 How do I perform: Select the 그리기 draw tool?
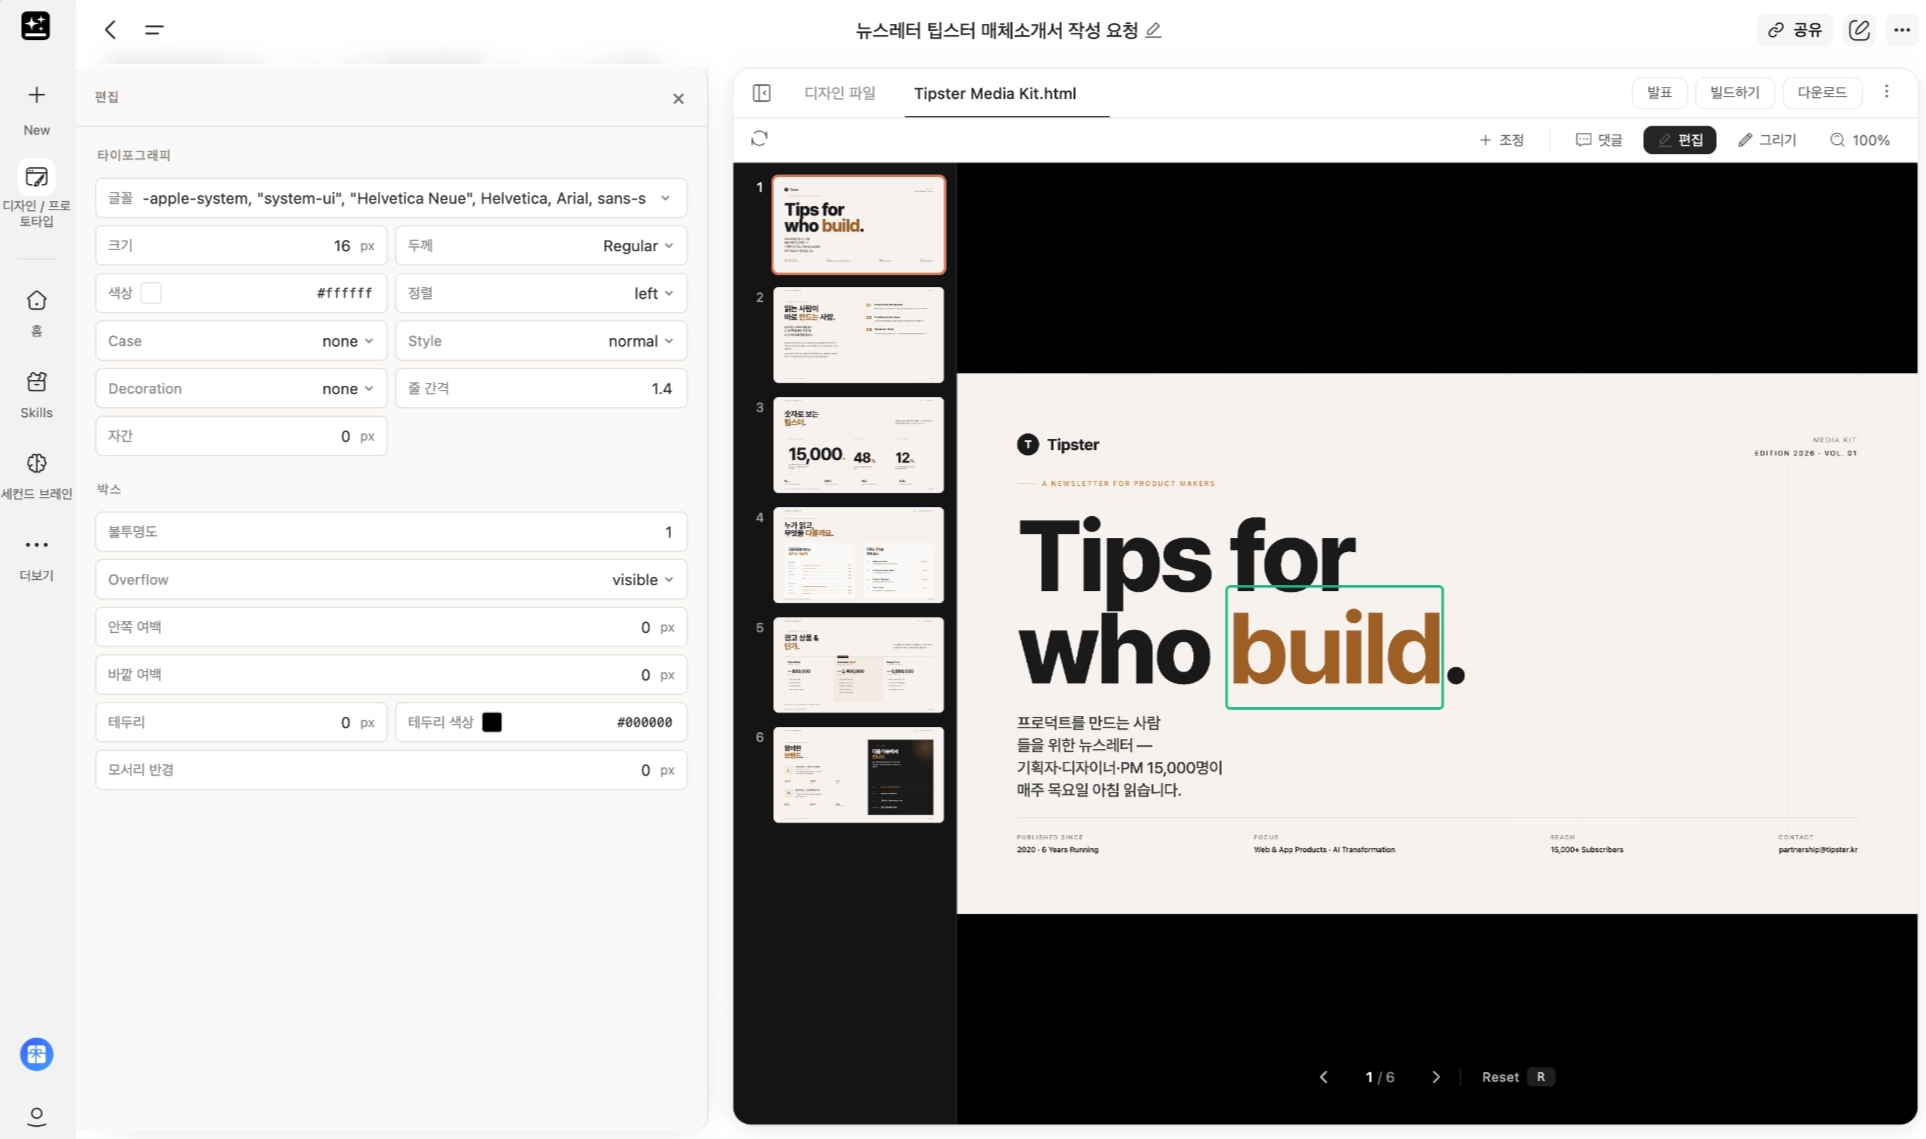1767,140
